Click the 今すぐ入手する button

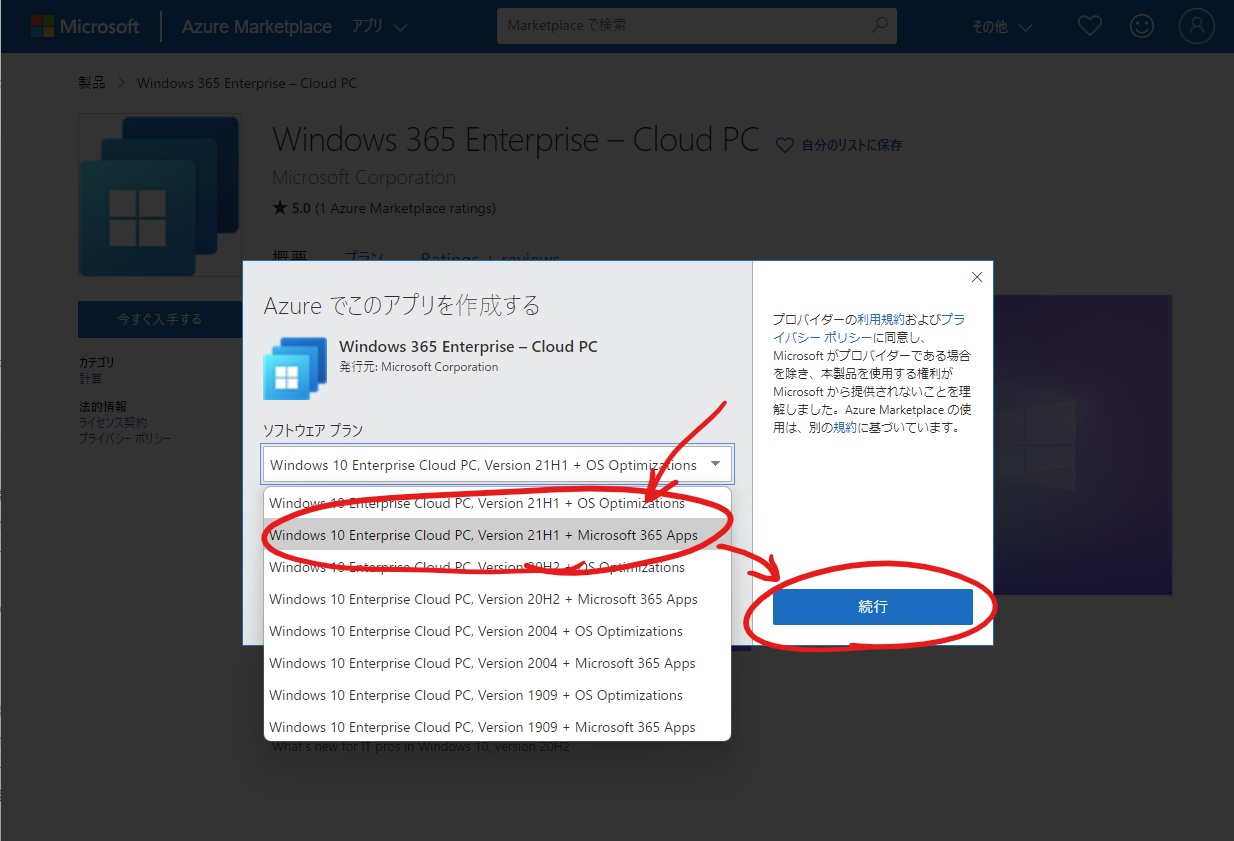pyautogui.click(x=160, y=319)
